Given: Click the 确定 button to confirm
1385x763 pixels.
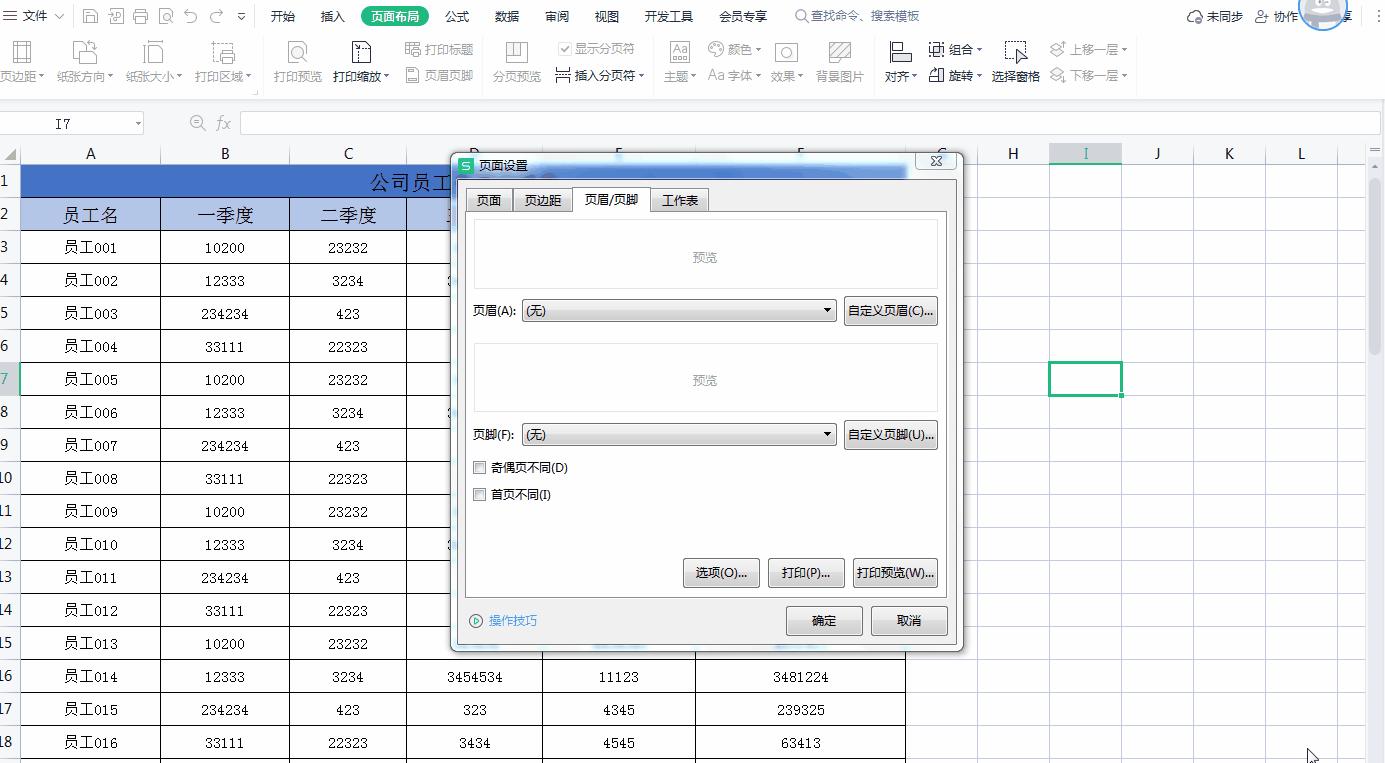Looking at the screenshot, I should pos(823,620).
